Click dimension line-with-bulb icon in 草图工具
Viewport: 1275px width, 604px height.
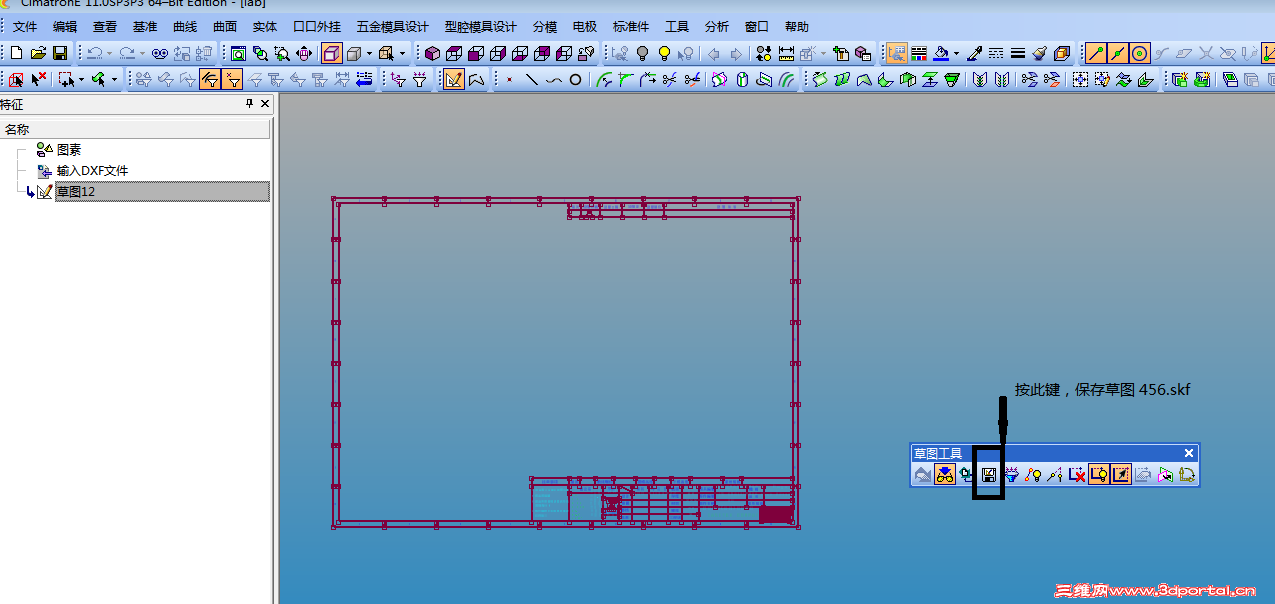[1033, 475]
